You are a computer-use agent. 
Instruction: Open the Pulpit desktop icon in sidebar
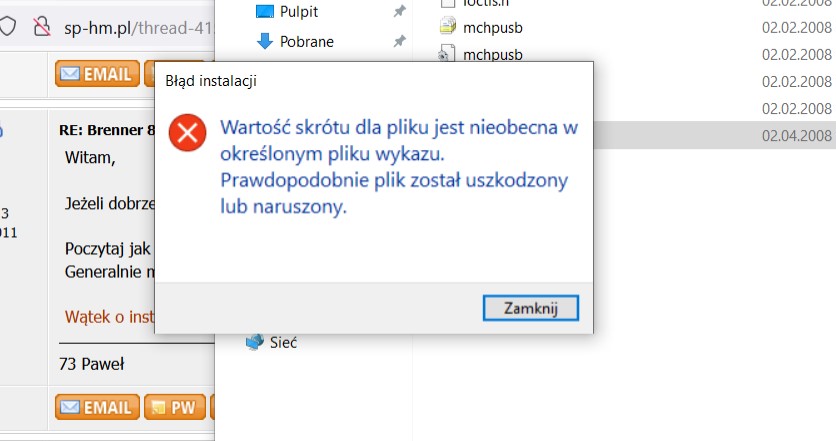click(264, 12)
